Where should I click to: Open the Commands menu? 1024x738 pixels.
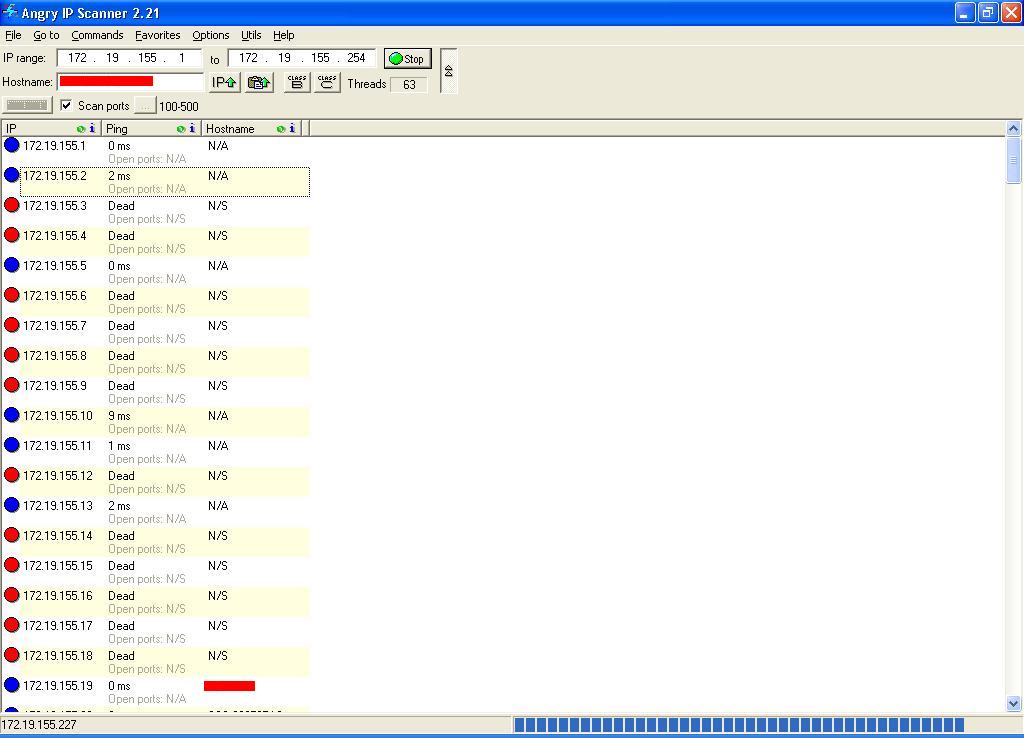pos(97,35)
